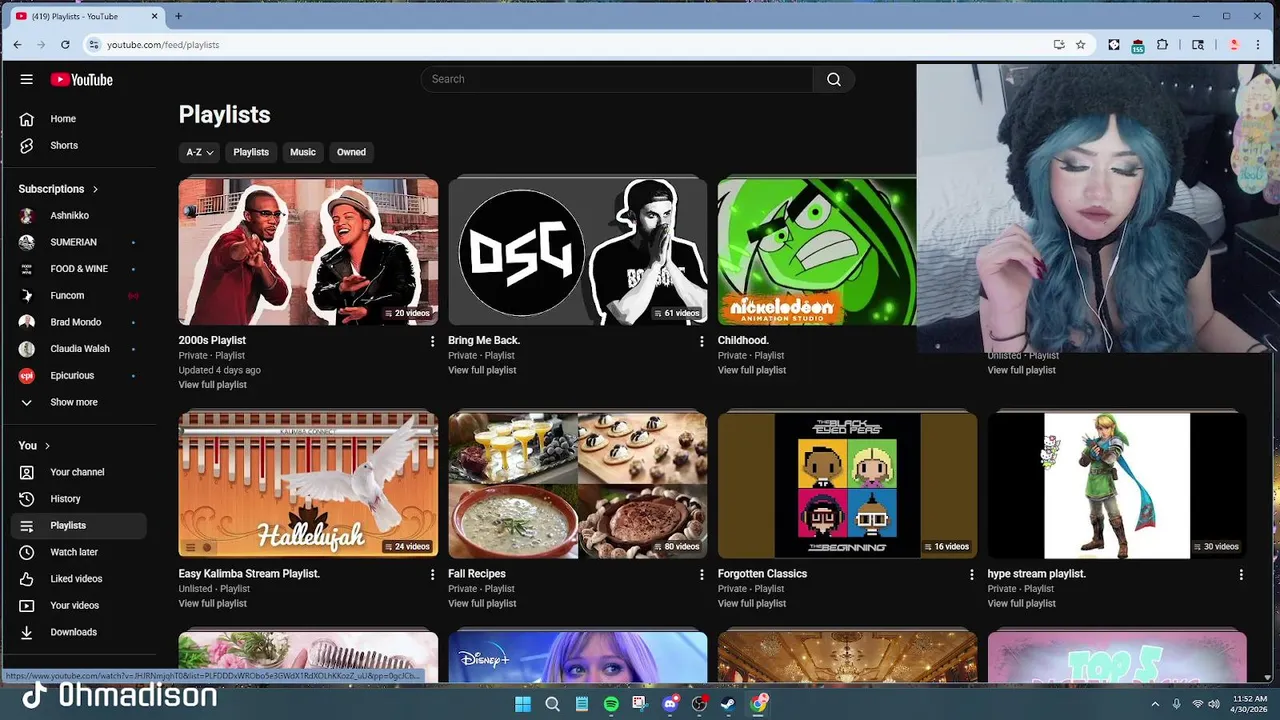Viewport: 1280px width, 720px height.
Task: Expand the Subscriptions section chevron
Action: (x=96, y=189)
